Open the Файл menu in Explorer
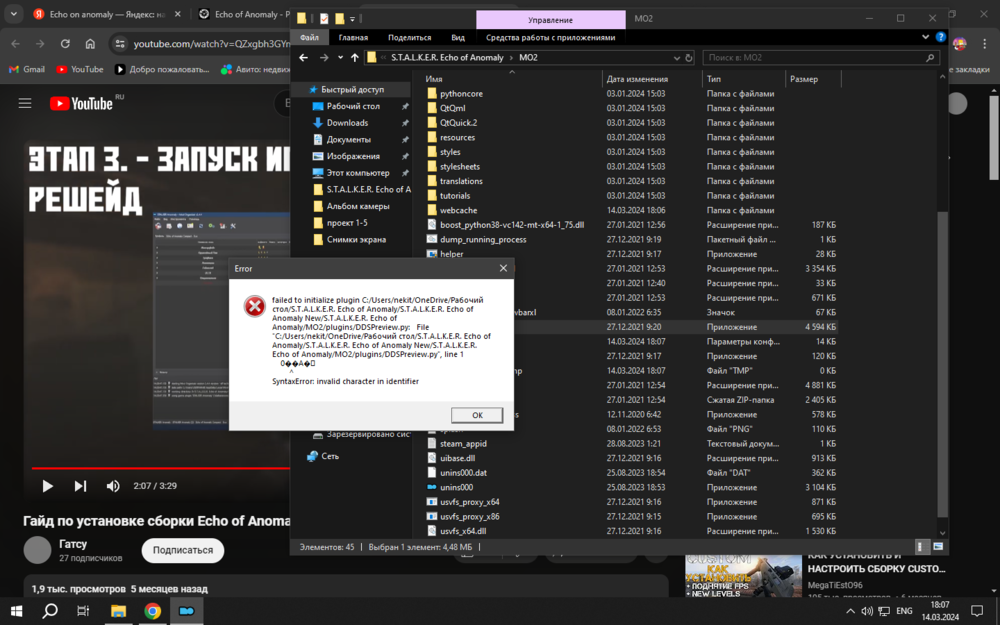 tap(309, 37)
